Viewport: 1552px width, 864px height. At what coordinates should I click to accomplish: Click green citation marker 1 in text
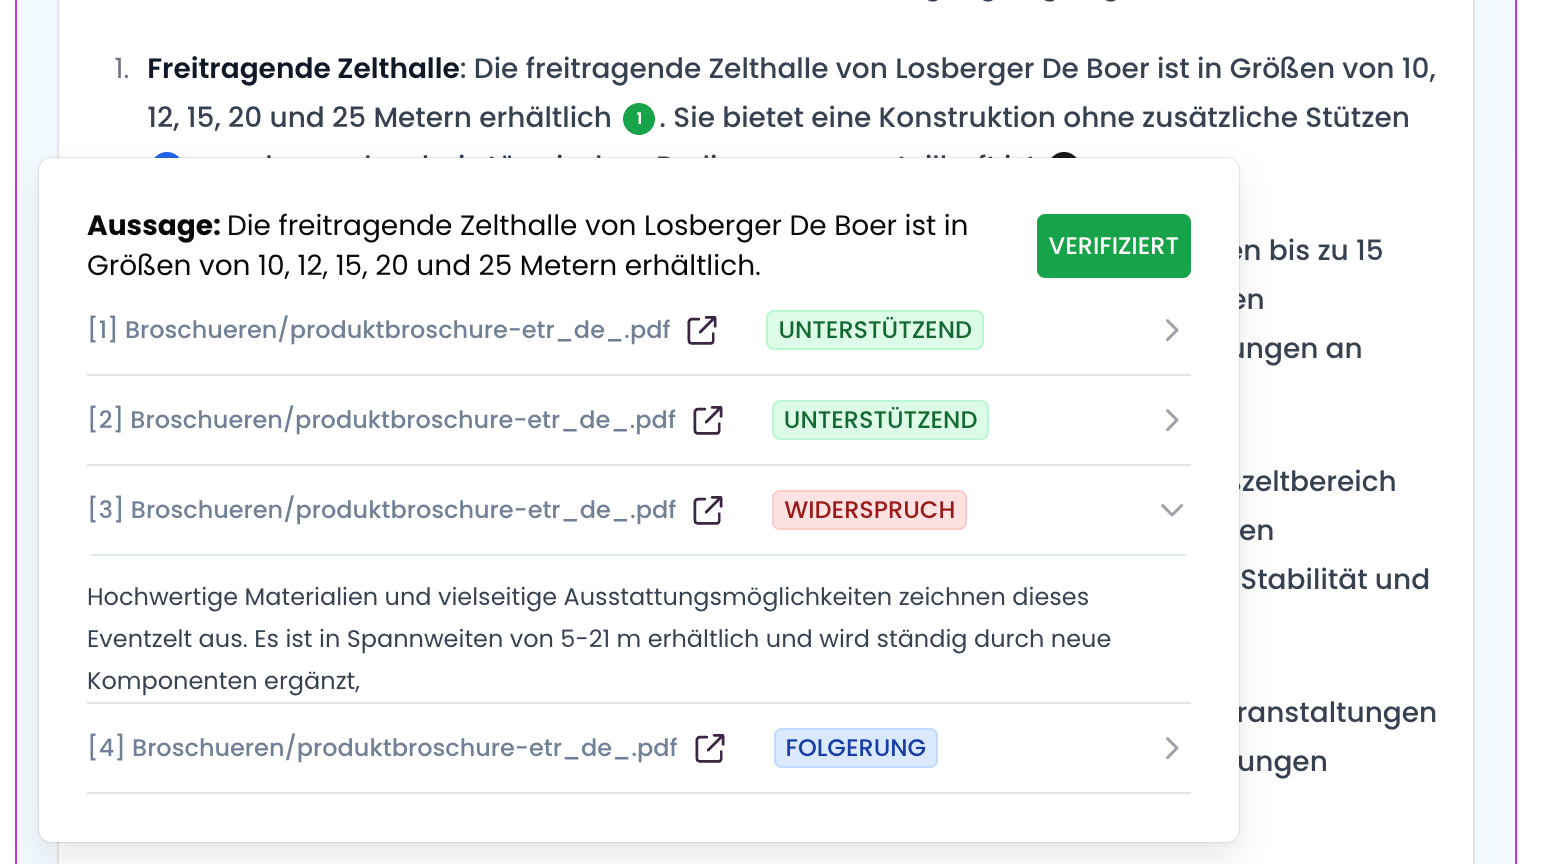(639, 119)
